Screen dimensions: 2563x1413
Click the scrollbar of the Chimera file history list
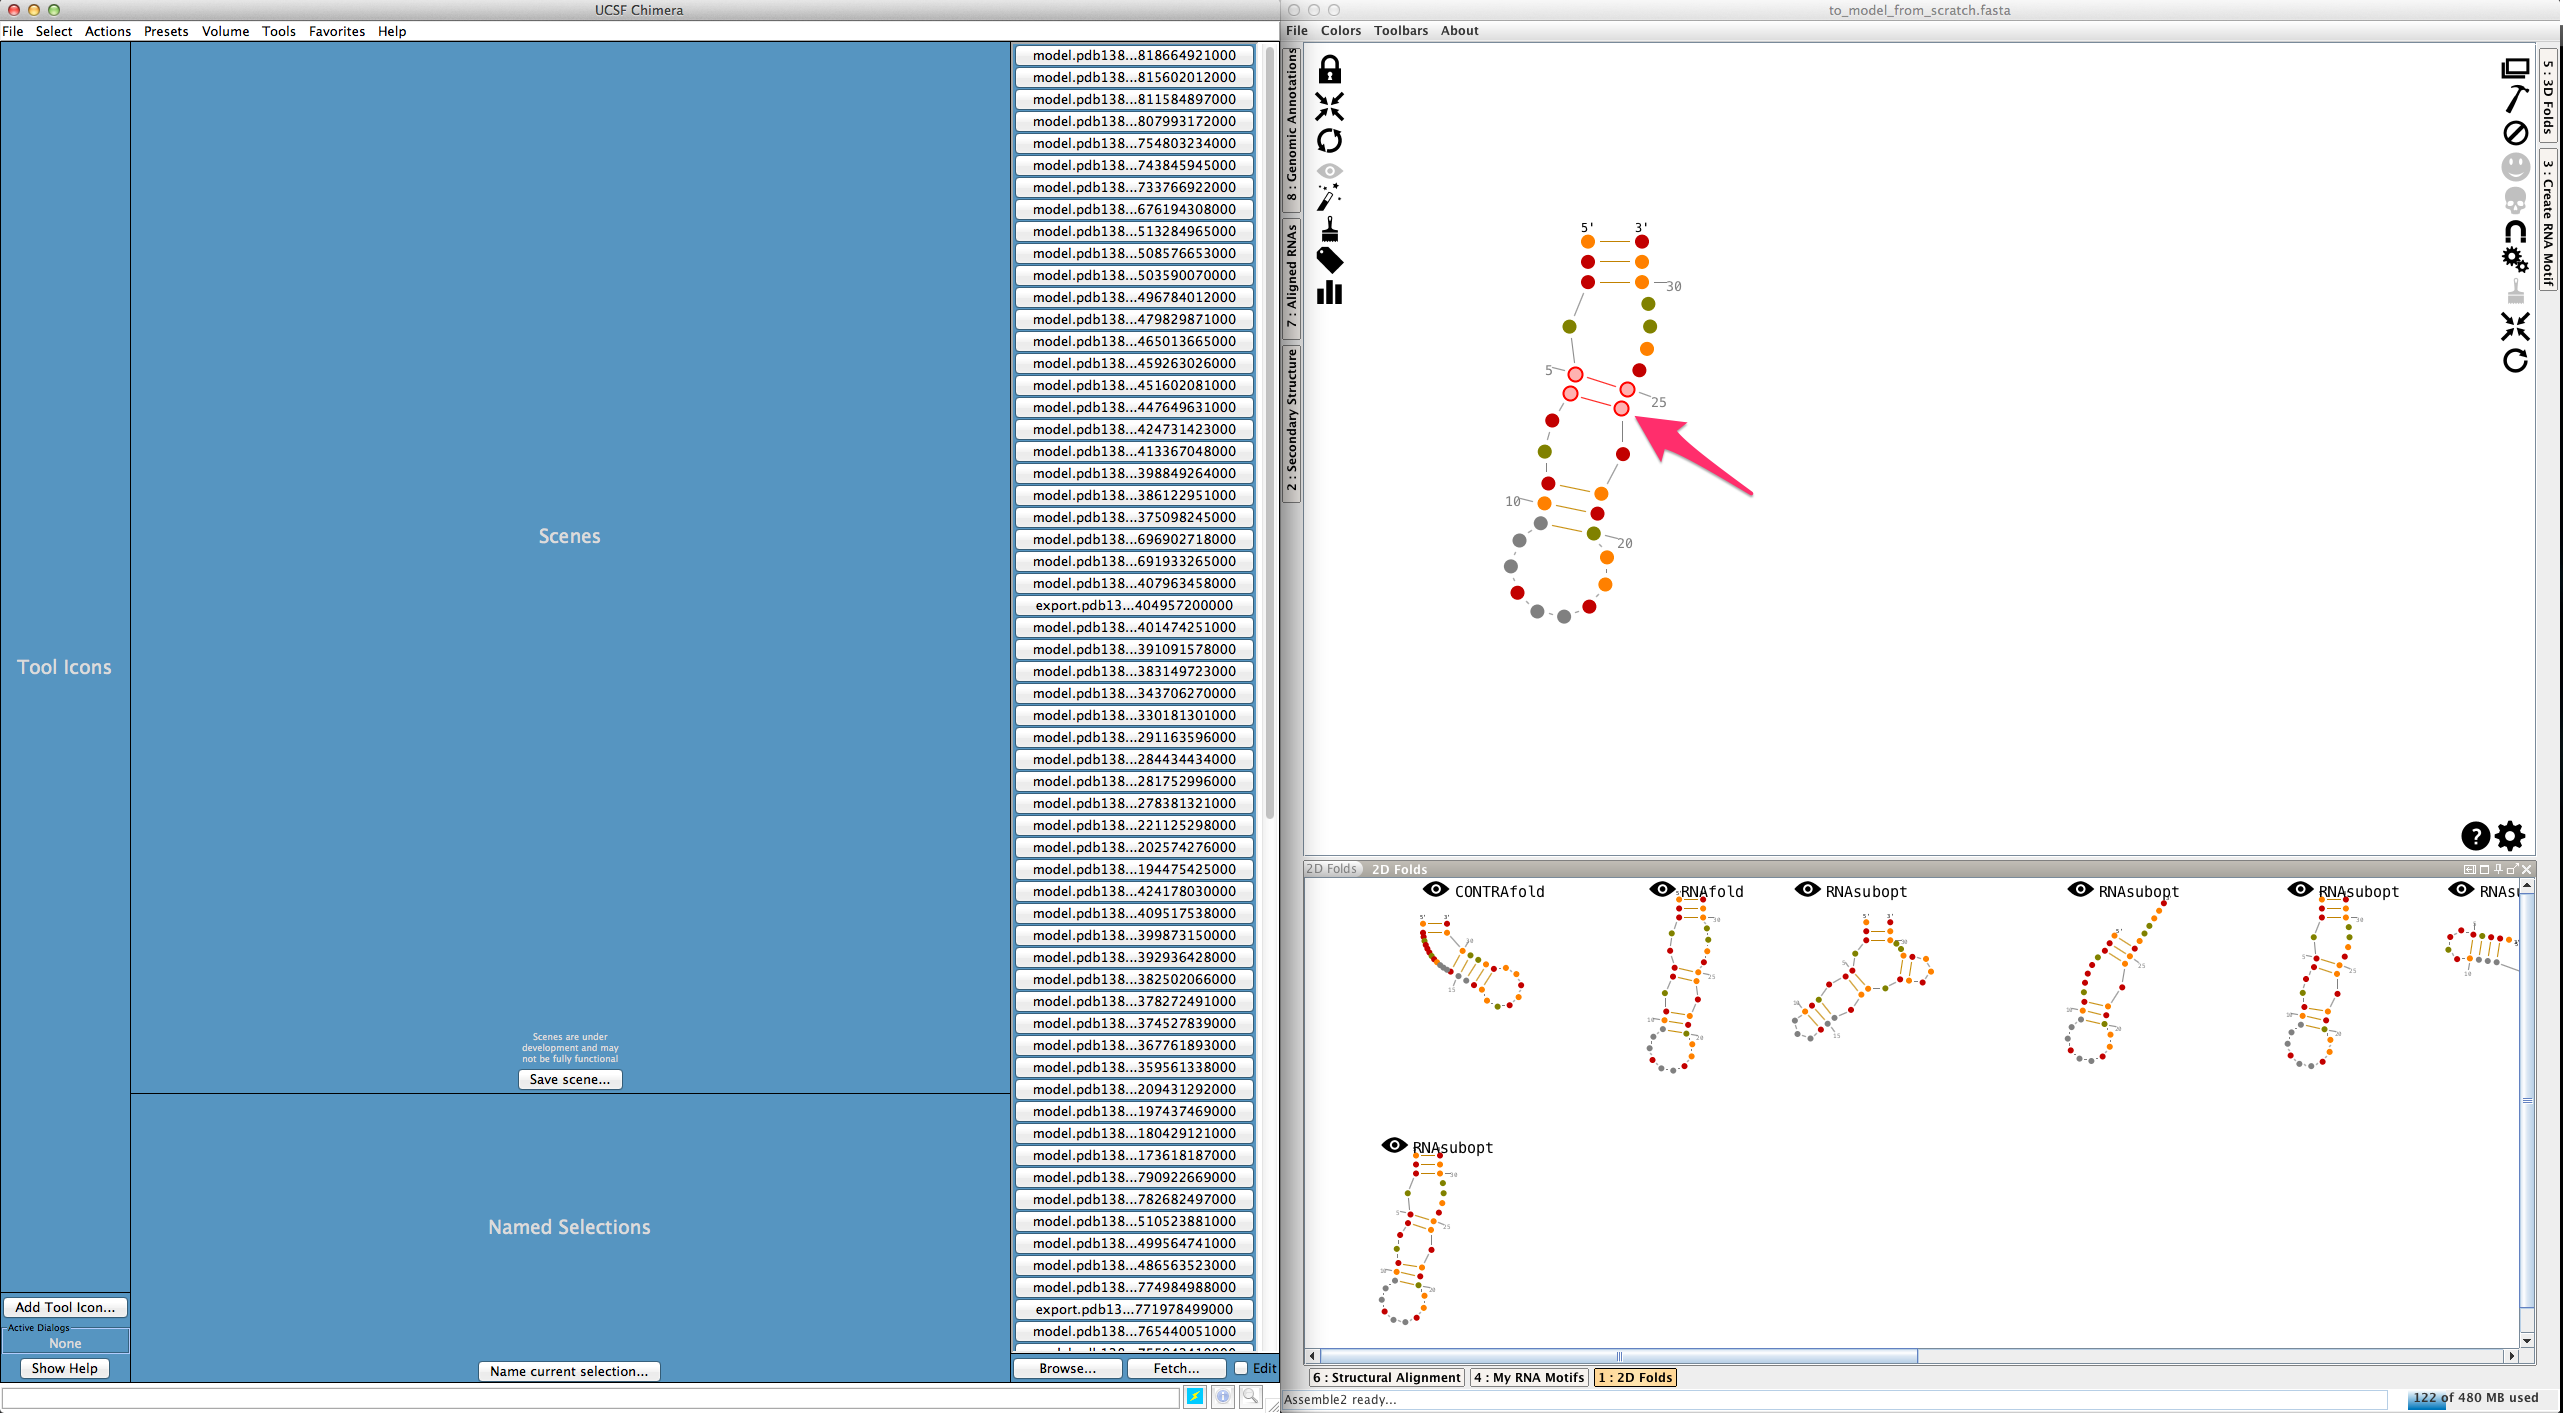click(x=1270, y=432)
